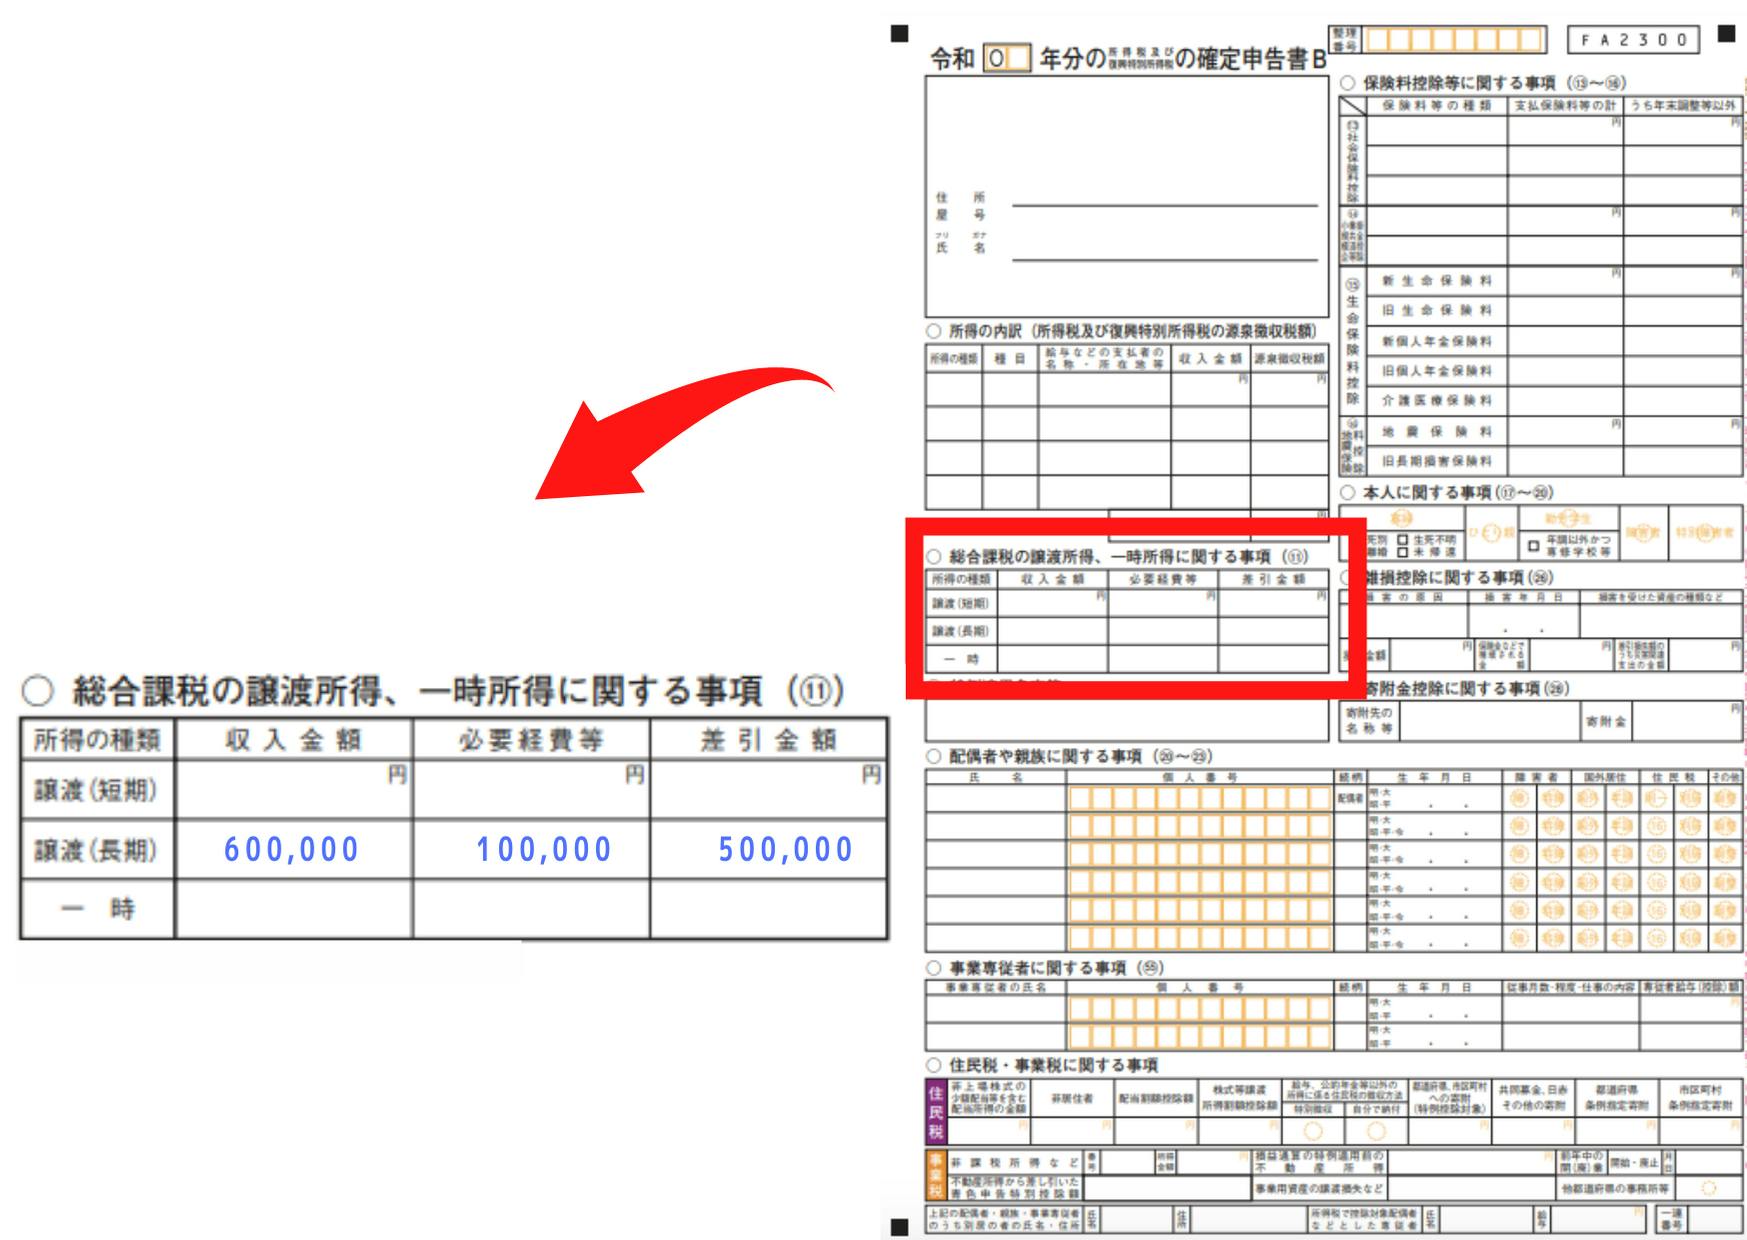Click the 所得の種類 header in the enlarged table
Image resolution: width=1747 pixels, height=1240 pixels.
click(96, 740)
